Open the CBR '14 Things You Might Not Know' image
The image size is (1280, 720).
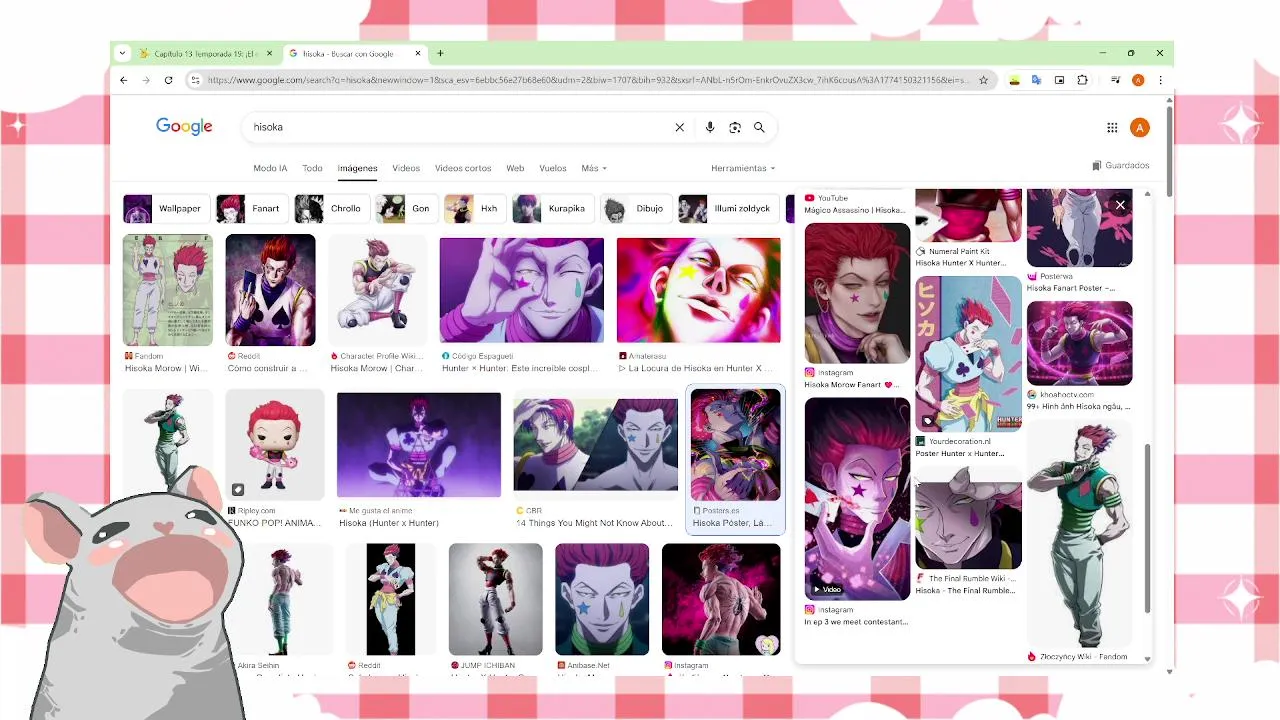596,445
